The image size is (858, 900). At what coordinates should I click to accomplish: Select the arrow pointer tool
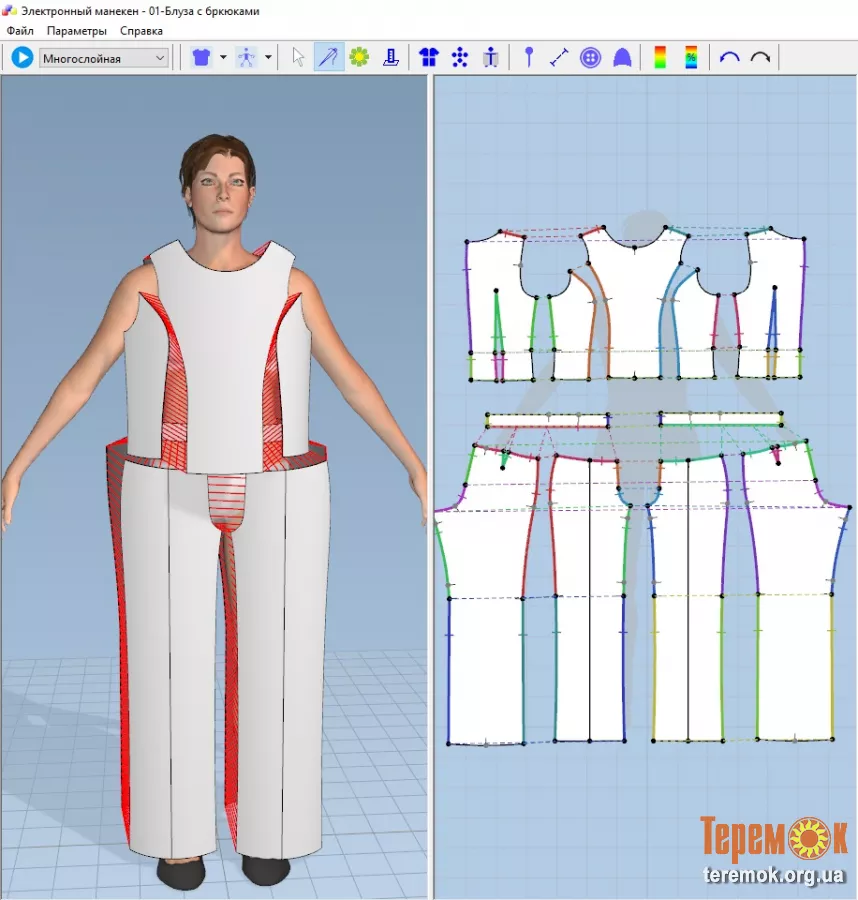click(x=298, y=58)
